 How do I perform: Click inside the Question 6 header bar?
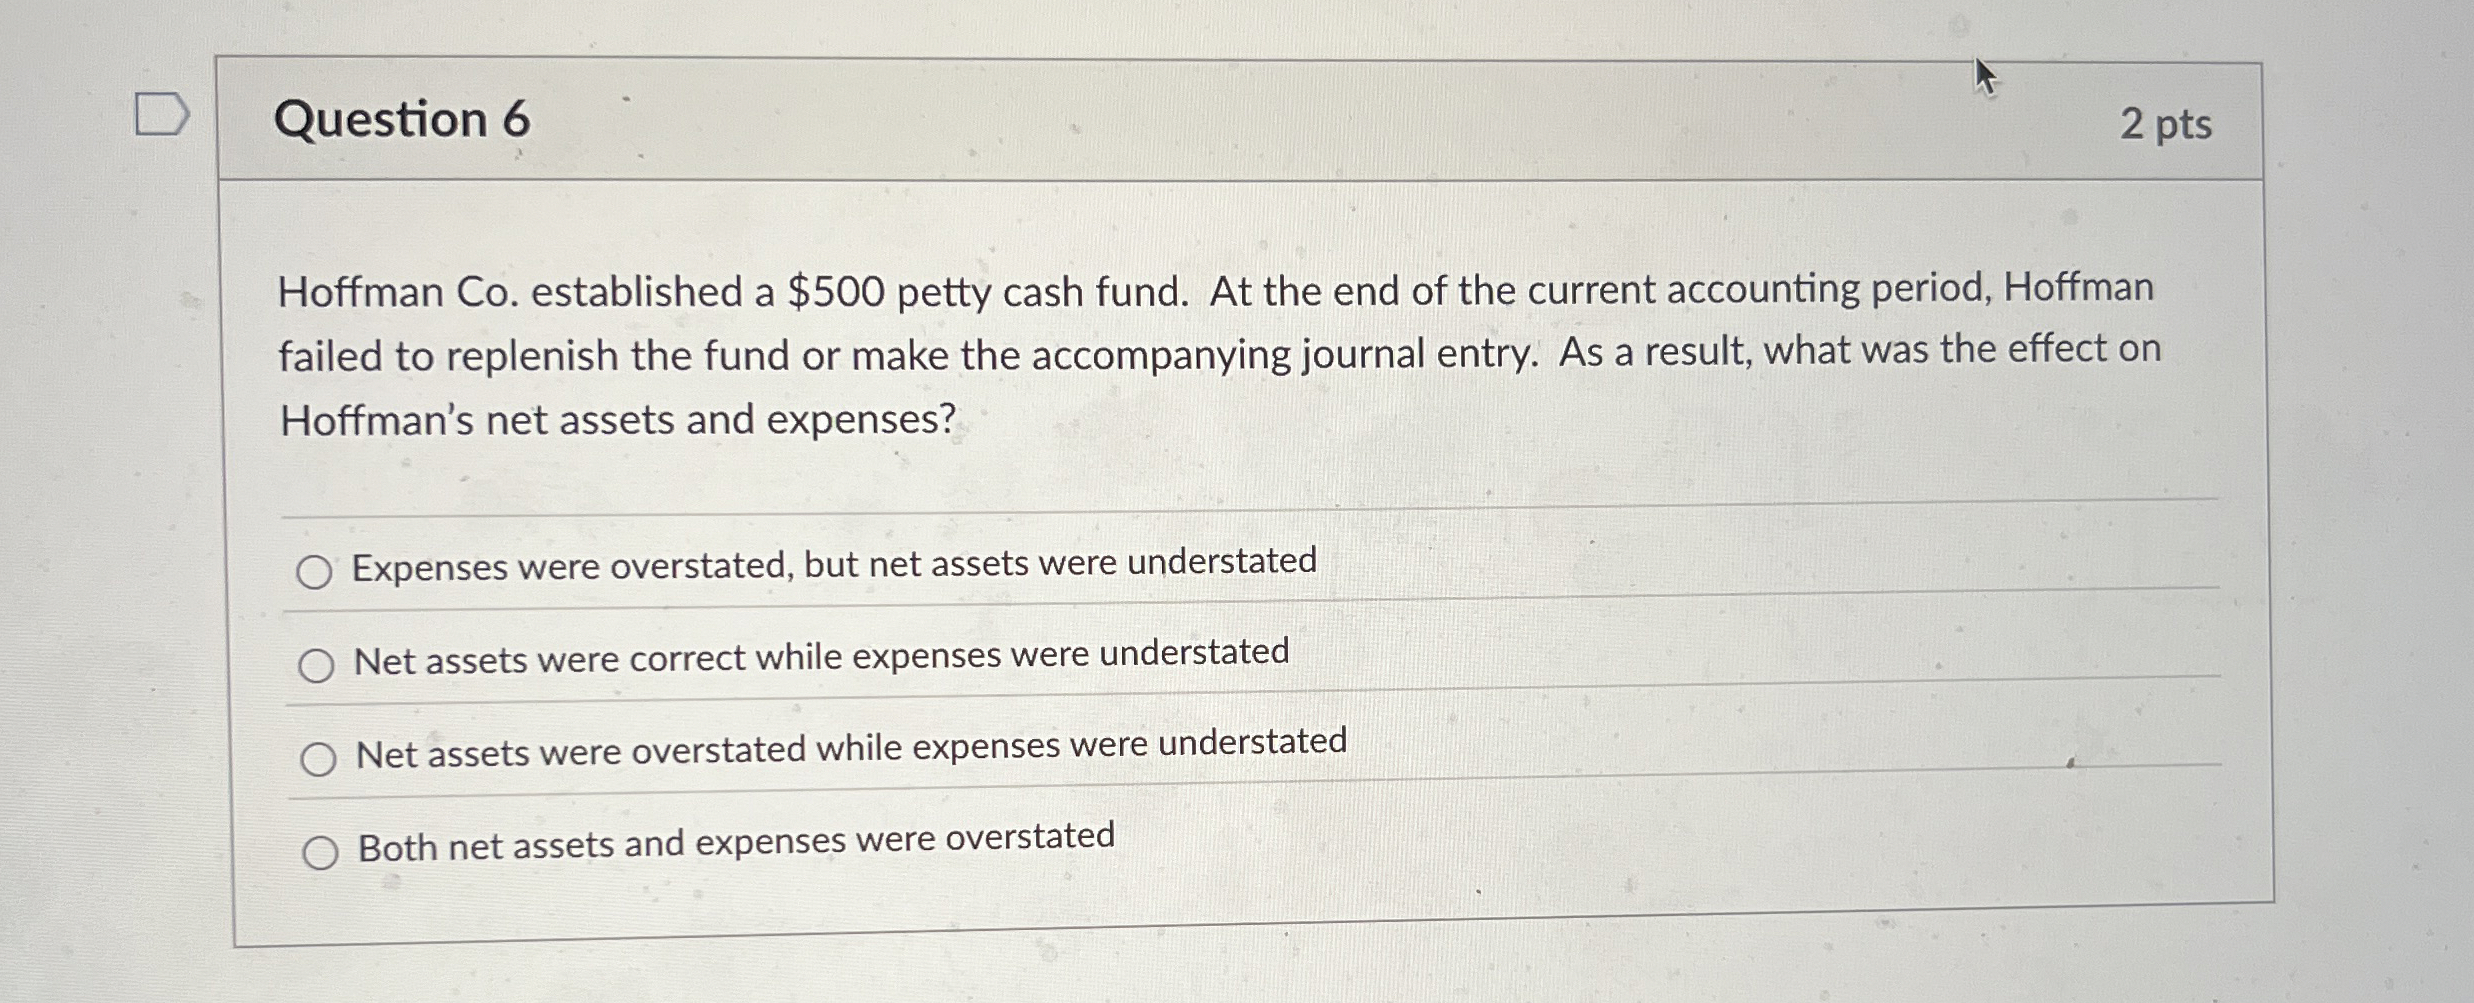point(1200,120)
